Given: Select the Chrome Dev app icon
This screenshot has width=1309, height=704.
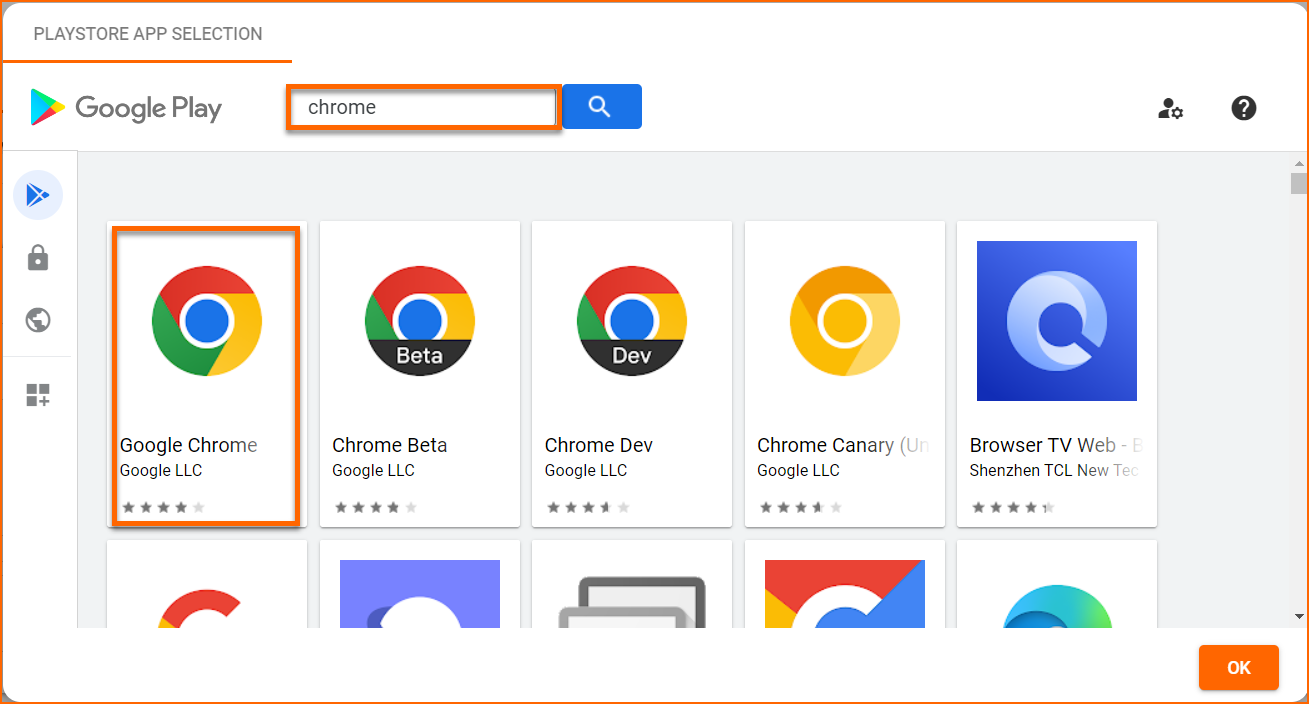Looking at the screenshot, I should pos(632,321).
